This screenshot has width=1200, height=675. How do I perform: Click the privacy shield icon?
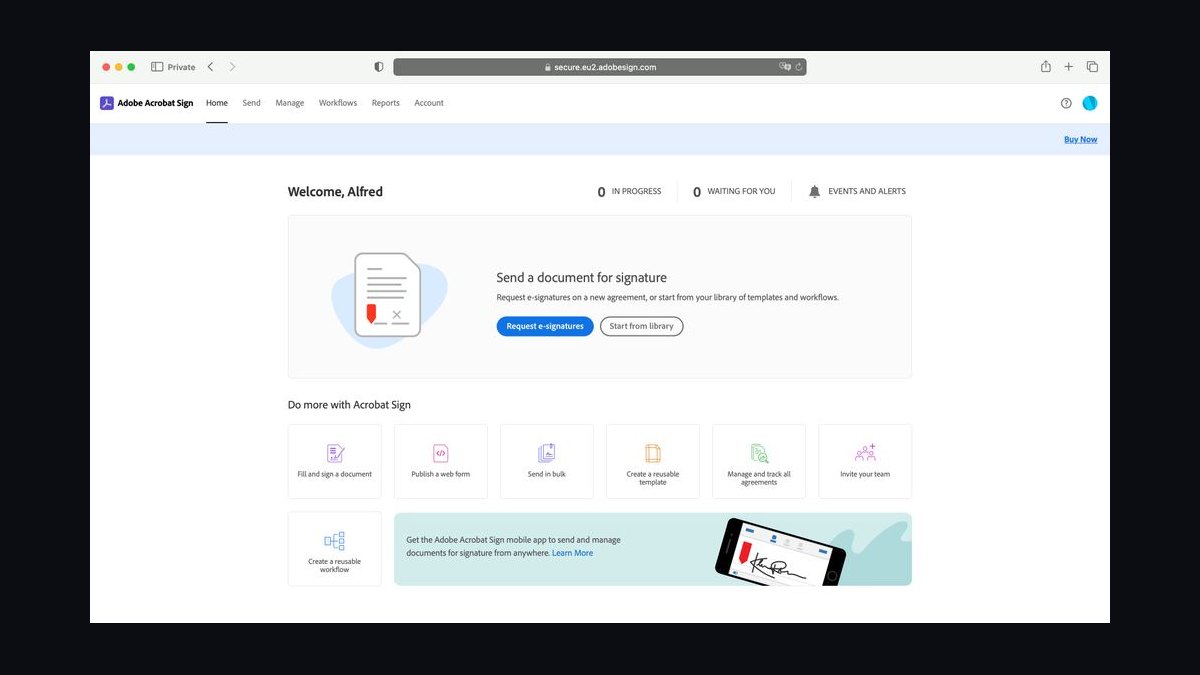coord(379,67)
